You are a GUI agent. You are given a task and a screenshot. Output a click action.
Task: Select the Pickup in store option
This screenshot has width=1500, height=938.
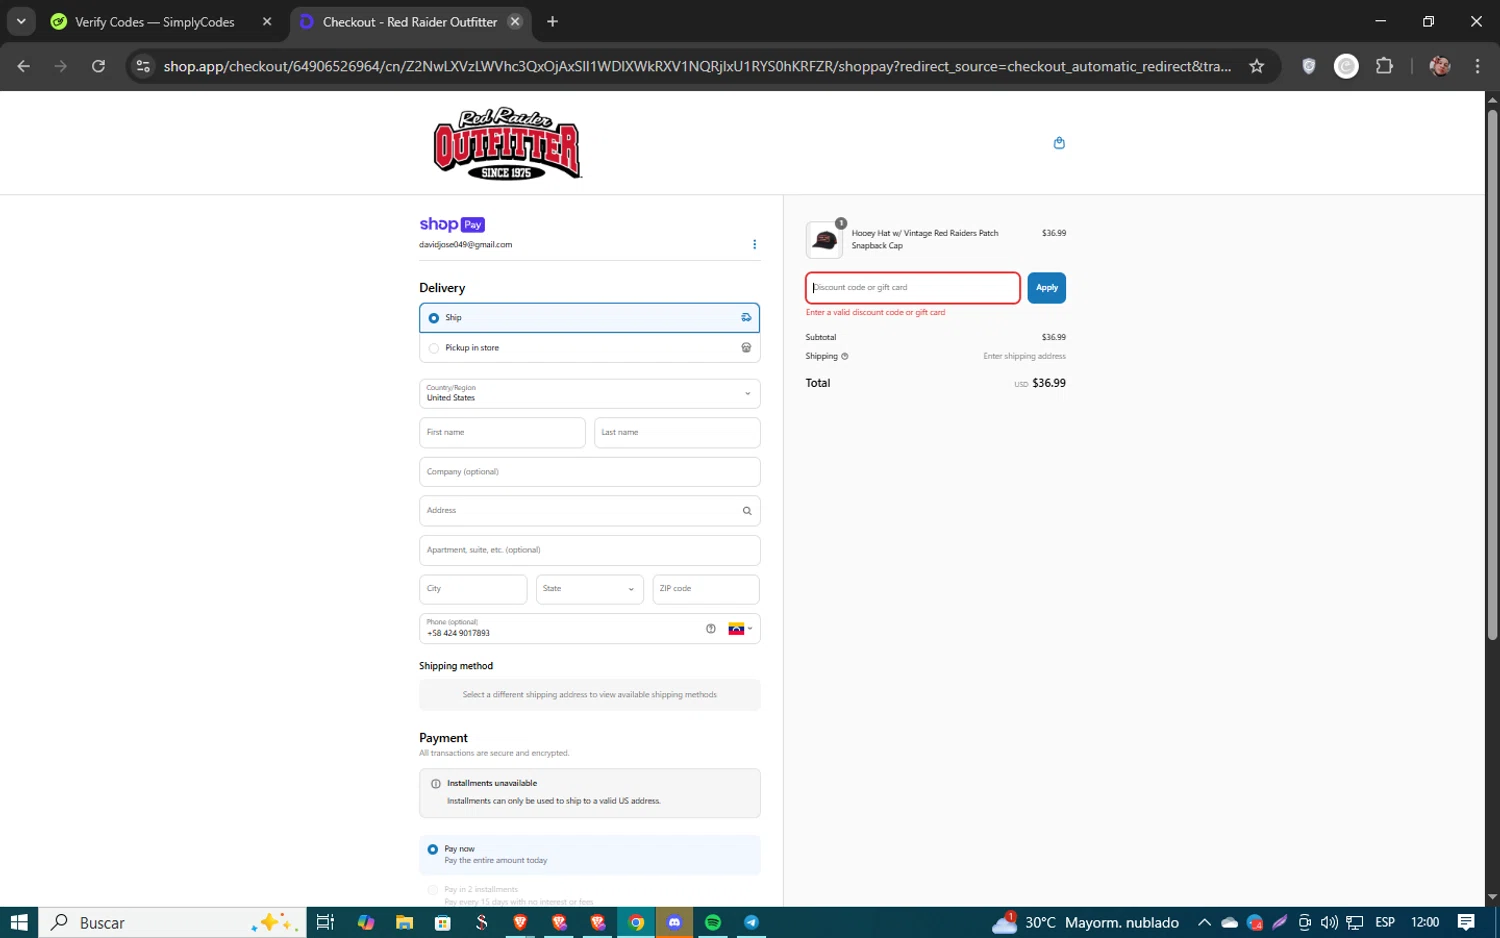(x=590, y=348)
